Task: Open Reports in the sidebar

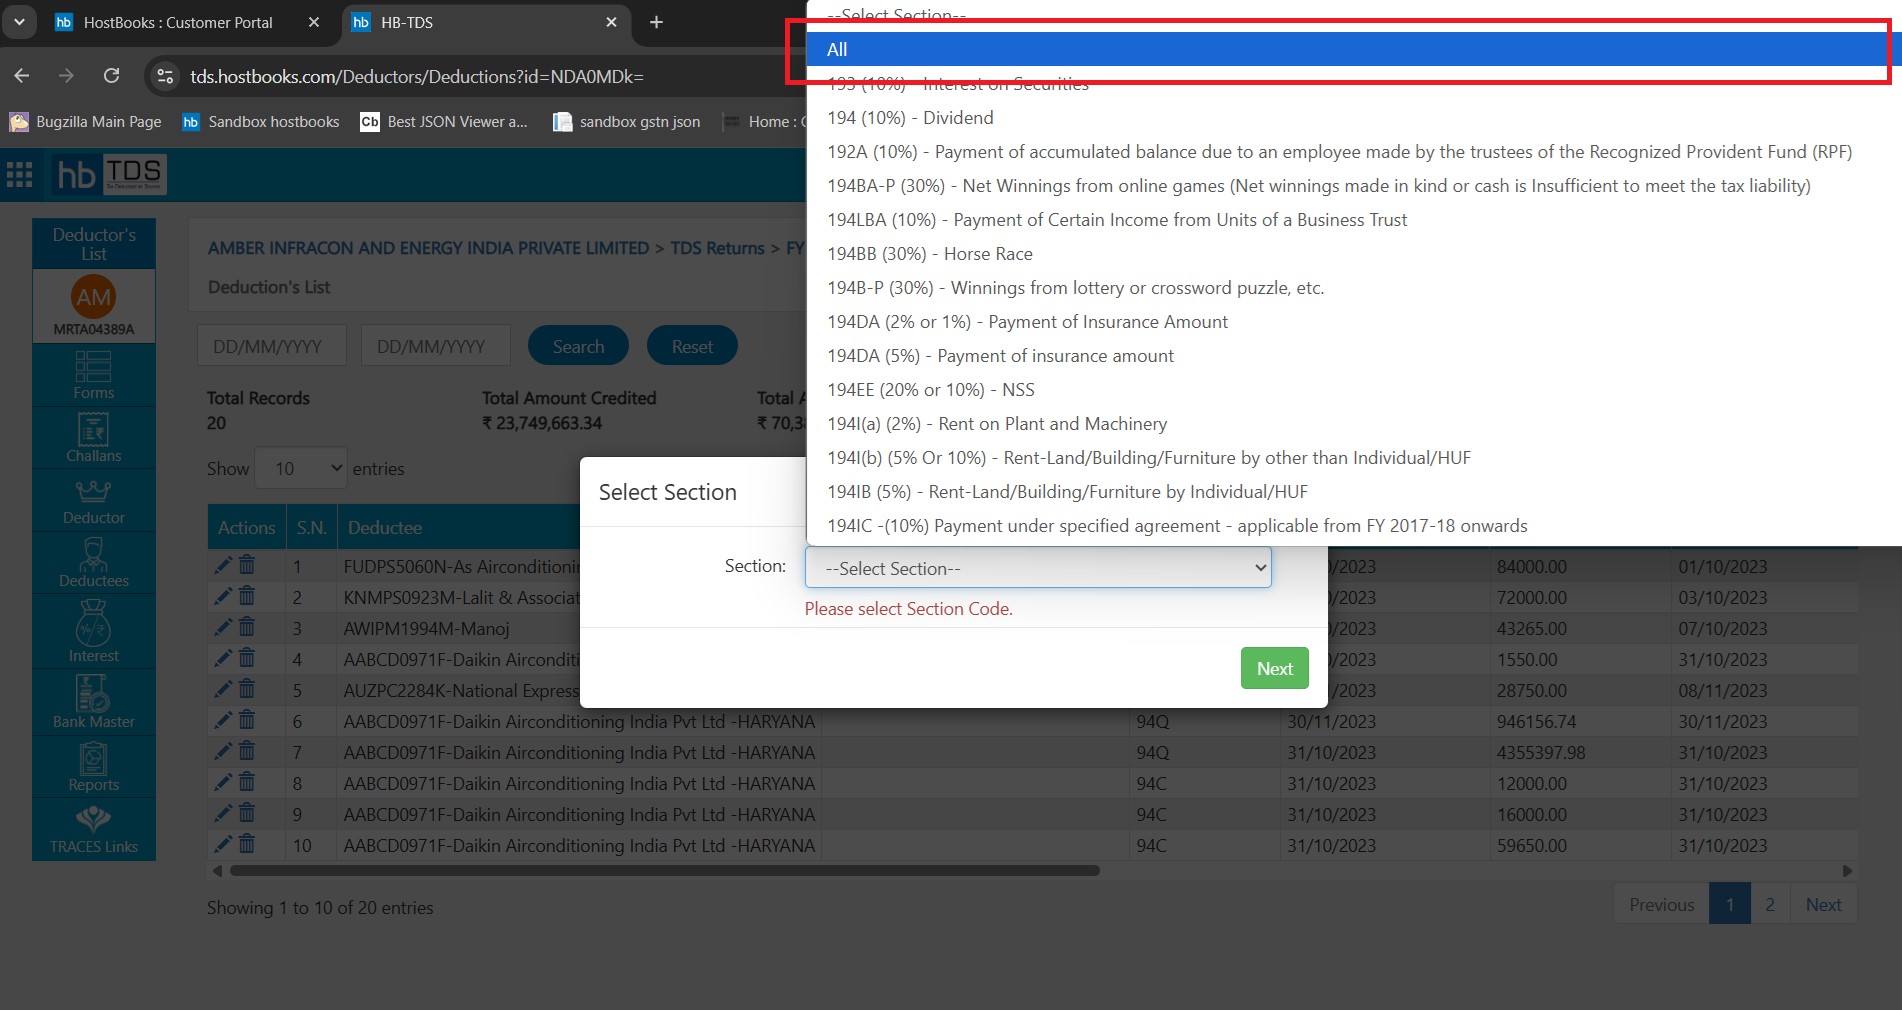Action: [93, 767]
